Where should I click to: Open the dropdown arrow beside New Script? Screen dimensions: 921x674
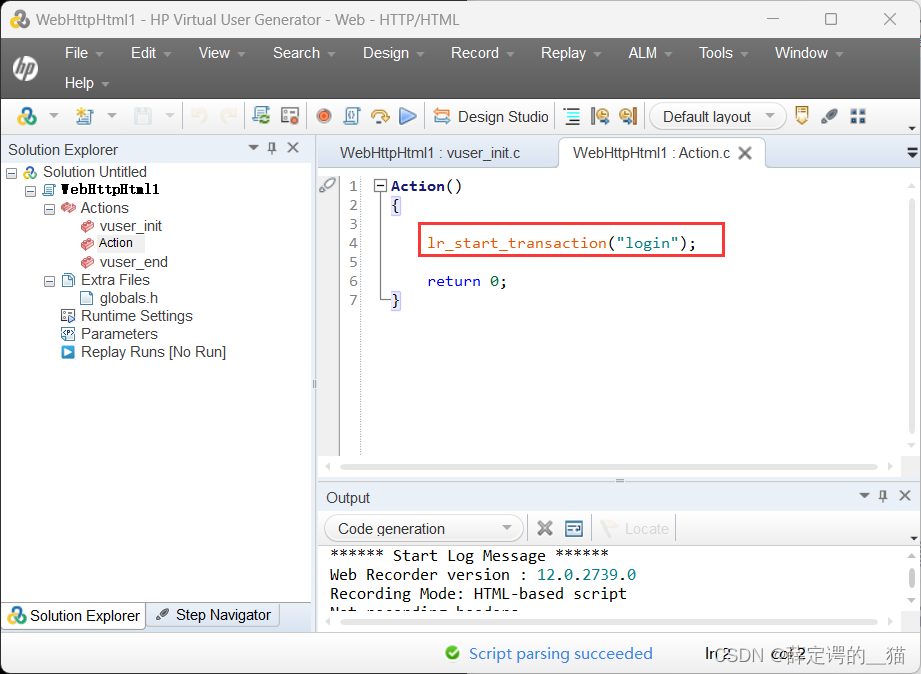54,116
